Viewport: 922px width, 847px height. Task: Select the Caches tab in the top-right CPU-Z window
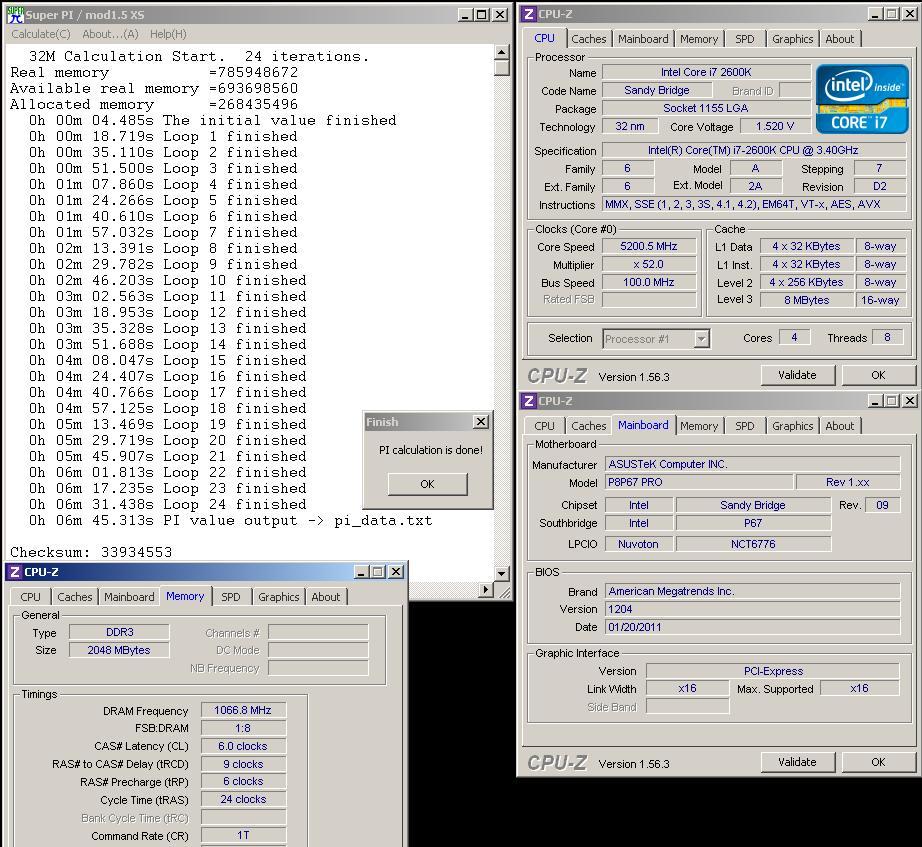click(589, 39)
